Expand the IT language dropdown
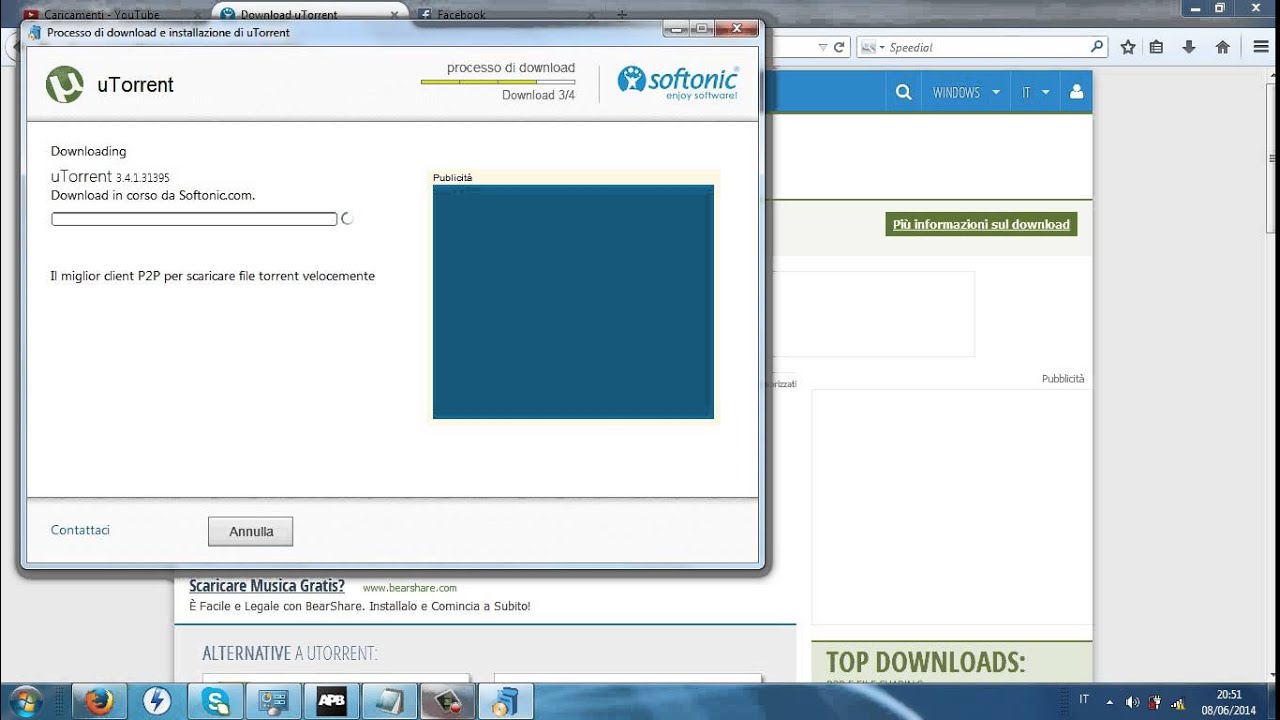Image resolution: width=1280 pixels, height=720 pixels. (1036, 92)
